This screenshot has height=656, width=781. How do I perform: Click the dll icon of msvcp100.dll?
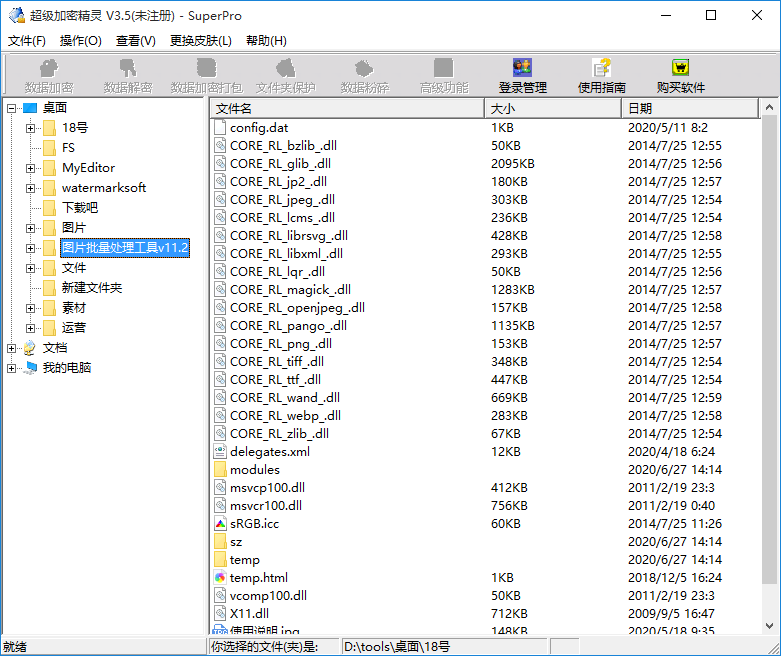click(220, 487)
